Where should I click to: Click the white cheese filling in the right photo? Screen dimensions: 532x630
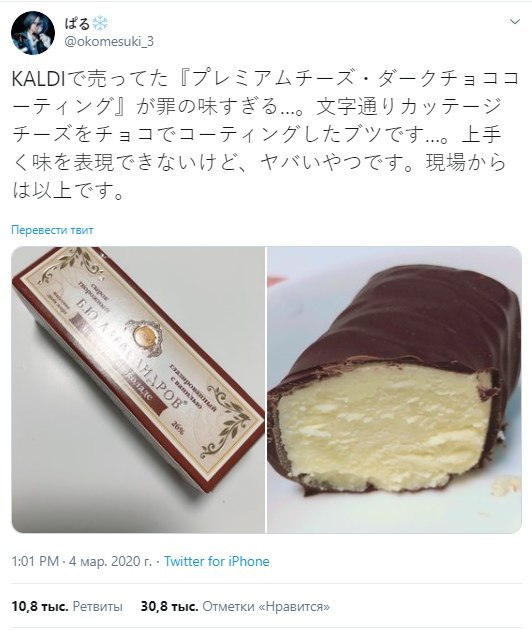(x=384, y=426)
